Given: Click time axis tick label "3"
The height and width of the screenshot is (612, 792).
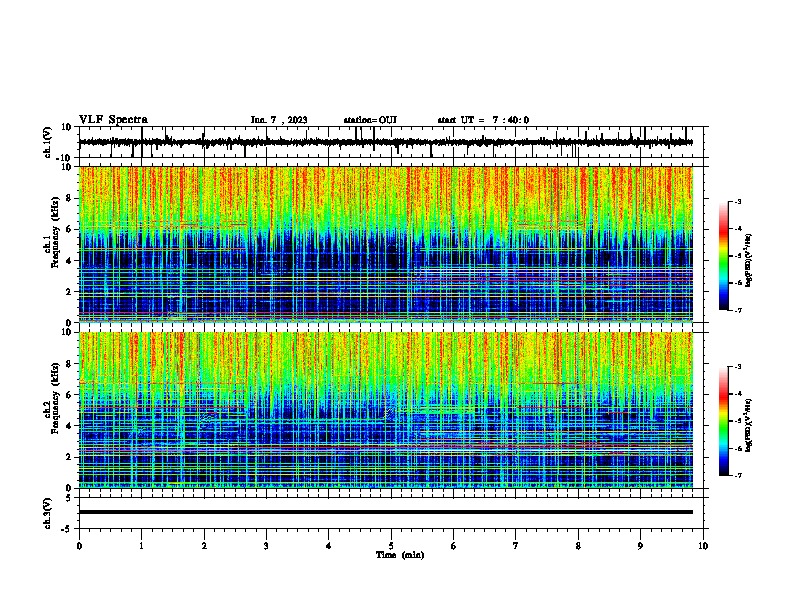Looking at the screenshot, I should (266, 546).
